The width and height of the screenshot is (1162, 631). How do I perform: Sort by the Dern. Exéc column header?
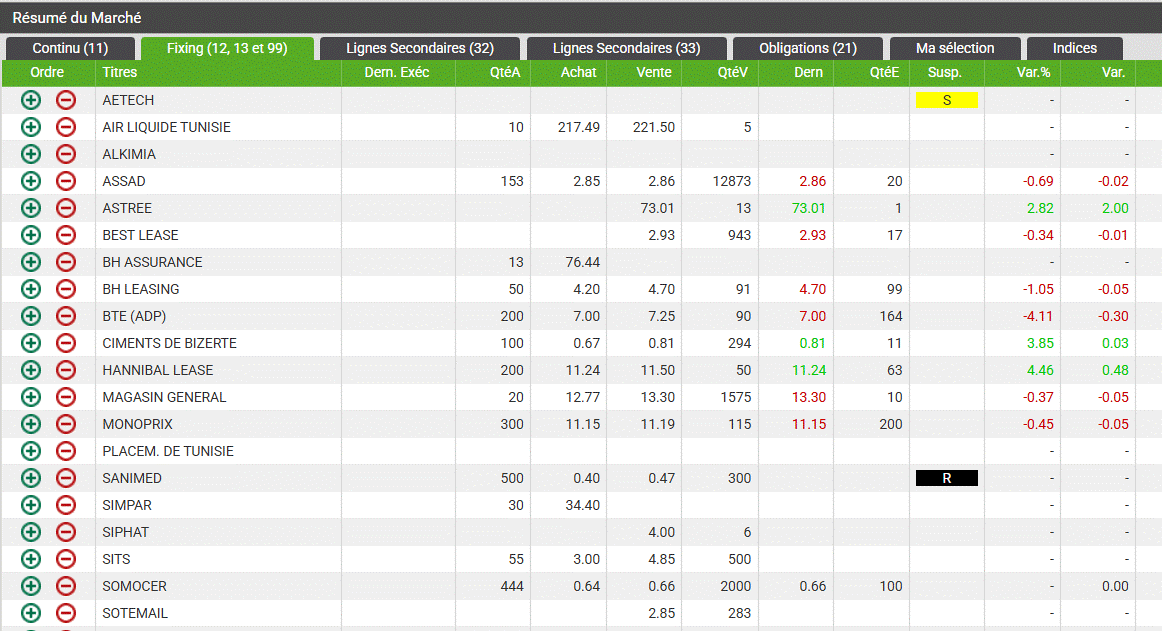(x=397, y=73)
